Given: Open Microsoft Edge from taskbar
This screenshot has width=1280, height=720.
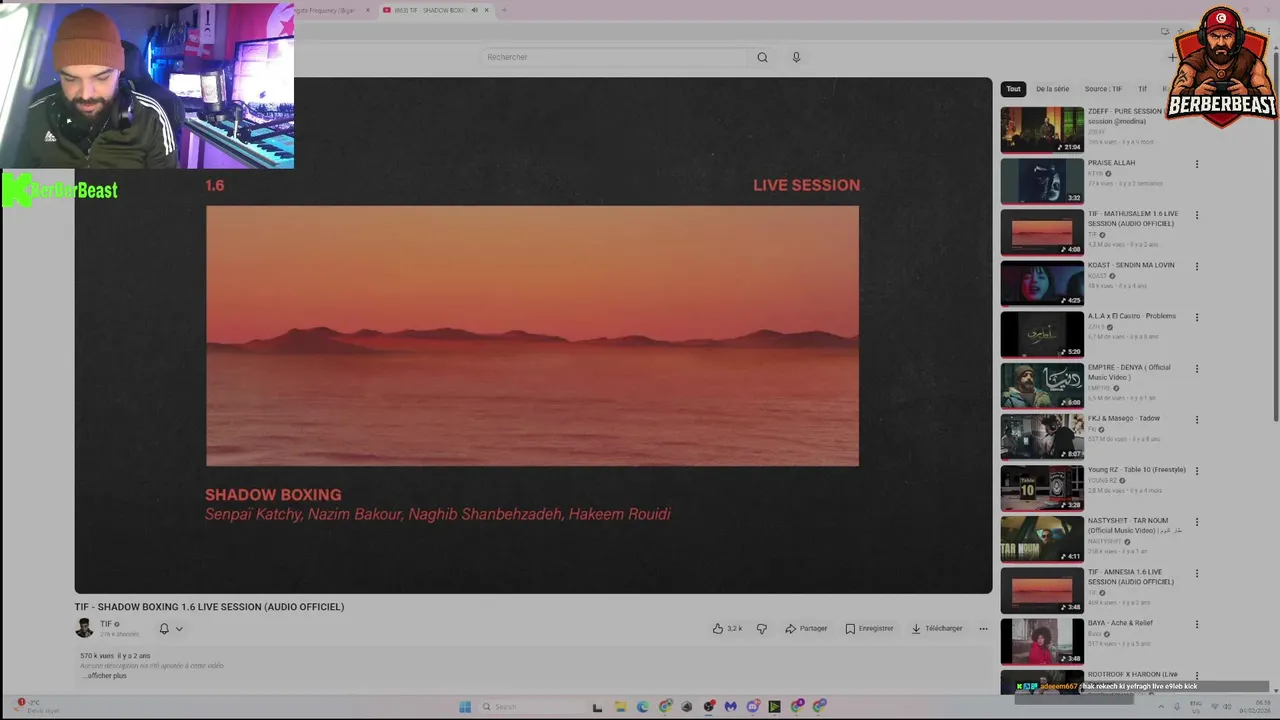Looking at the screenshot, I should [x=642, y=707].
